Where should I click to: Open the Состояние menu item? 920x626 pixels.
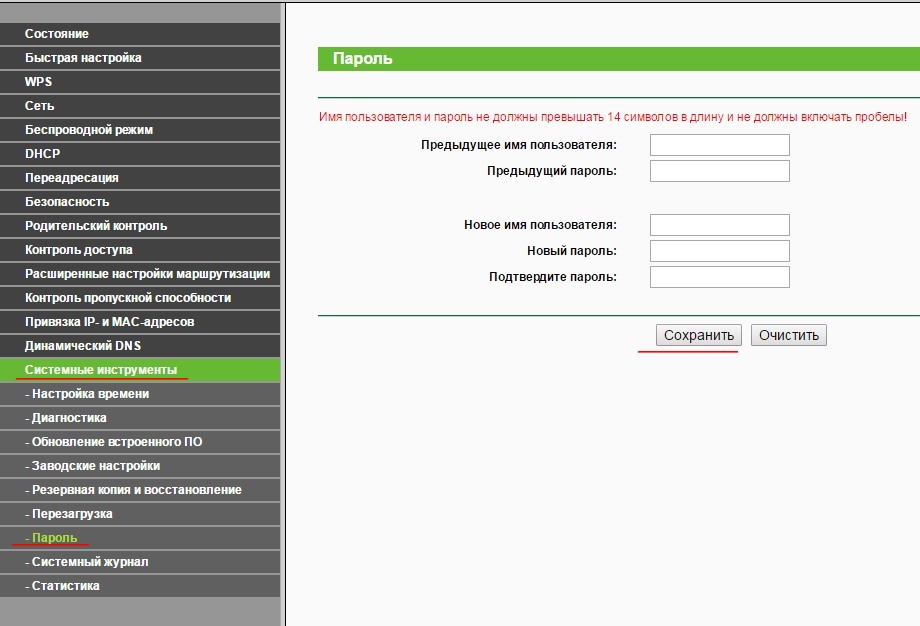point(140,34)
